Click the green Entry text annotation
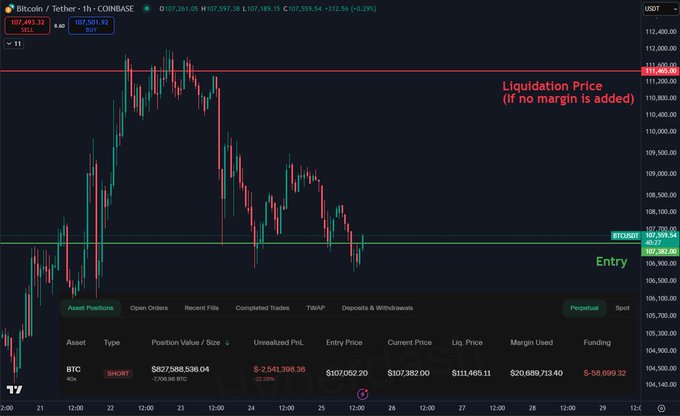The height and width of the screenshot is (416, 680). click(611, 262)
